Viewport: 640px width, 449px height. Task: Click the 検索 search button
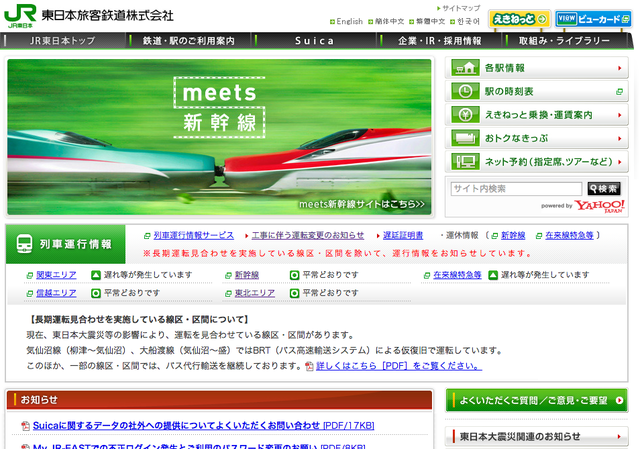[x=604, y=189]
